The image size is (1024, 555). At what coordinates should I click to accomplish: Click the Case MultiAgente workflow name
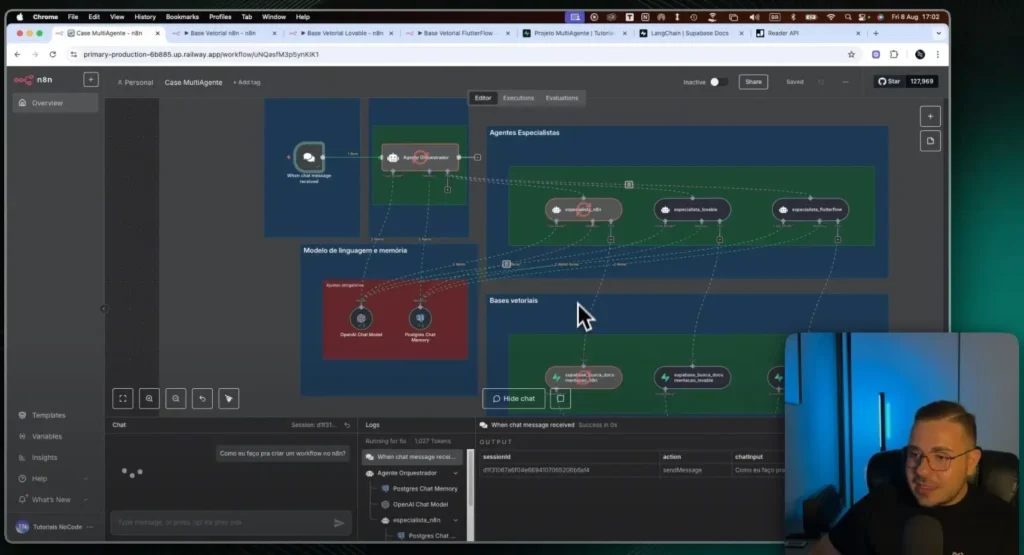tap(193, 83)
